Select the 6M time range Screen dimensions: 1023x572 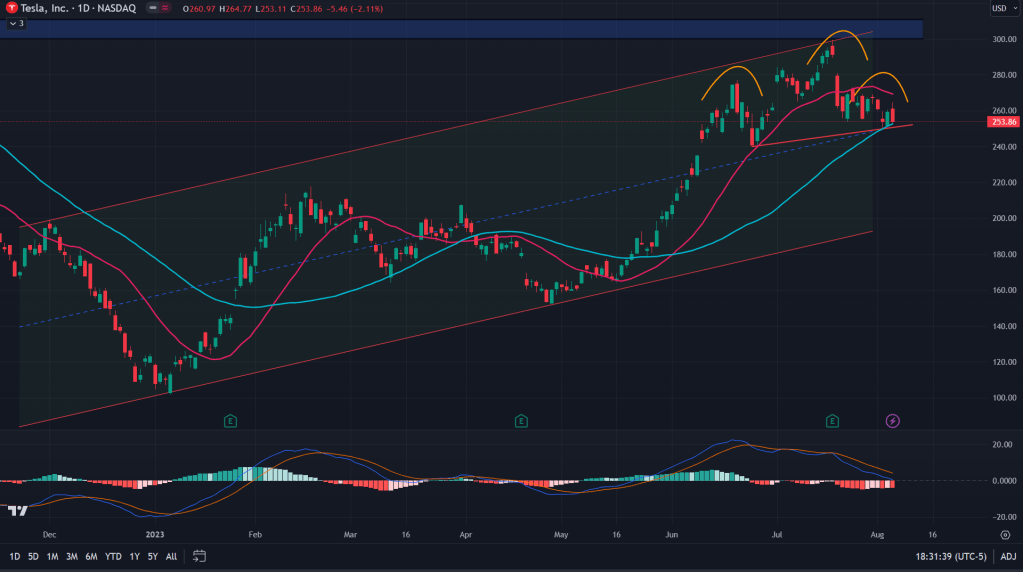pos(91,556)
